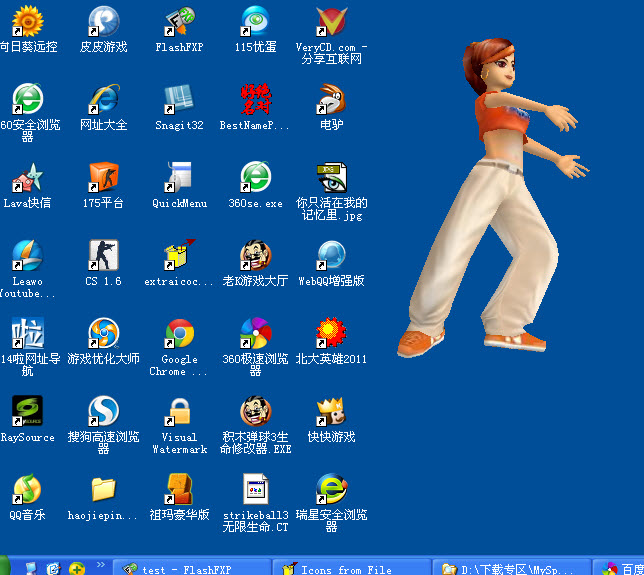
Task: Open the FlashFXP desktop shortcut
Action: pos(180,22)
